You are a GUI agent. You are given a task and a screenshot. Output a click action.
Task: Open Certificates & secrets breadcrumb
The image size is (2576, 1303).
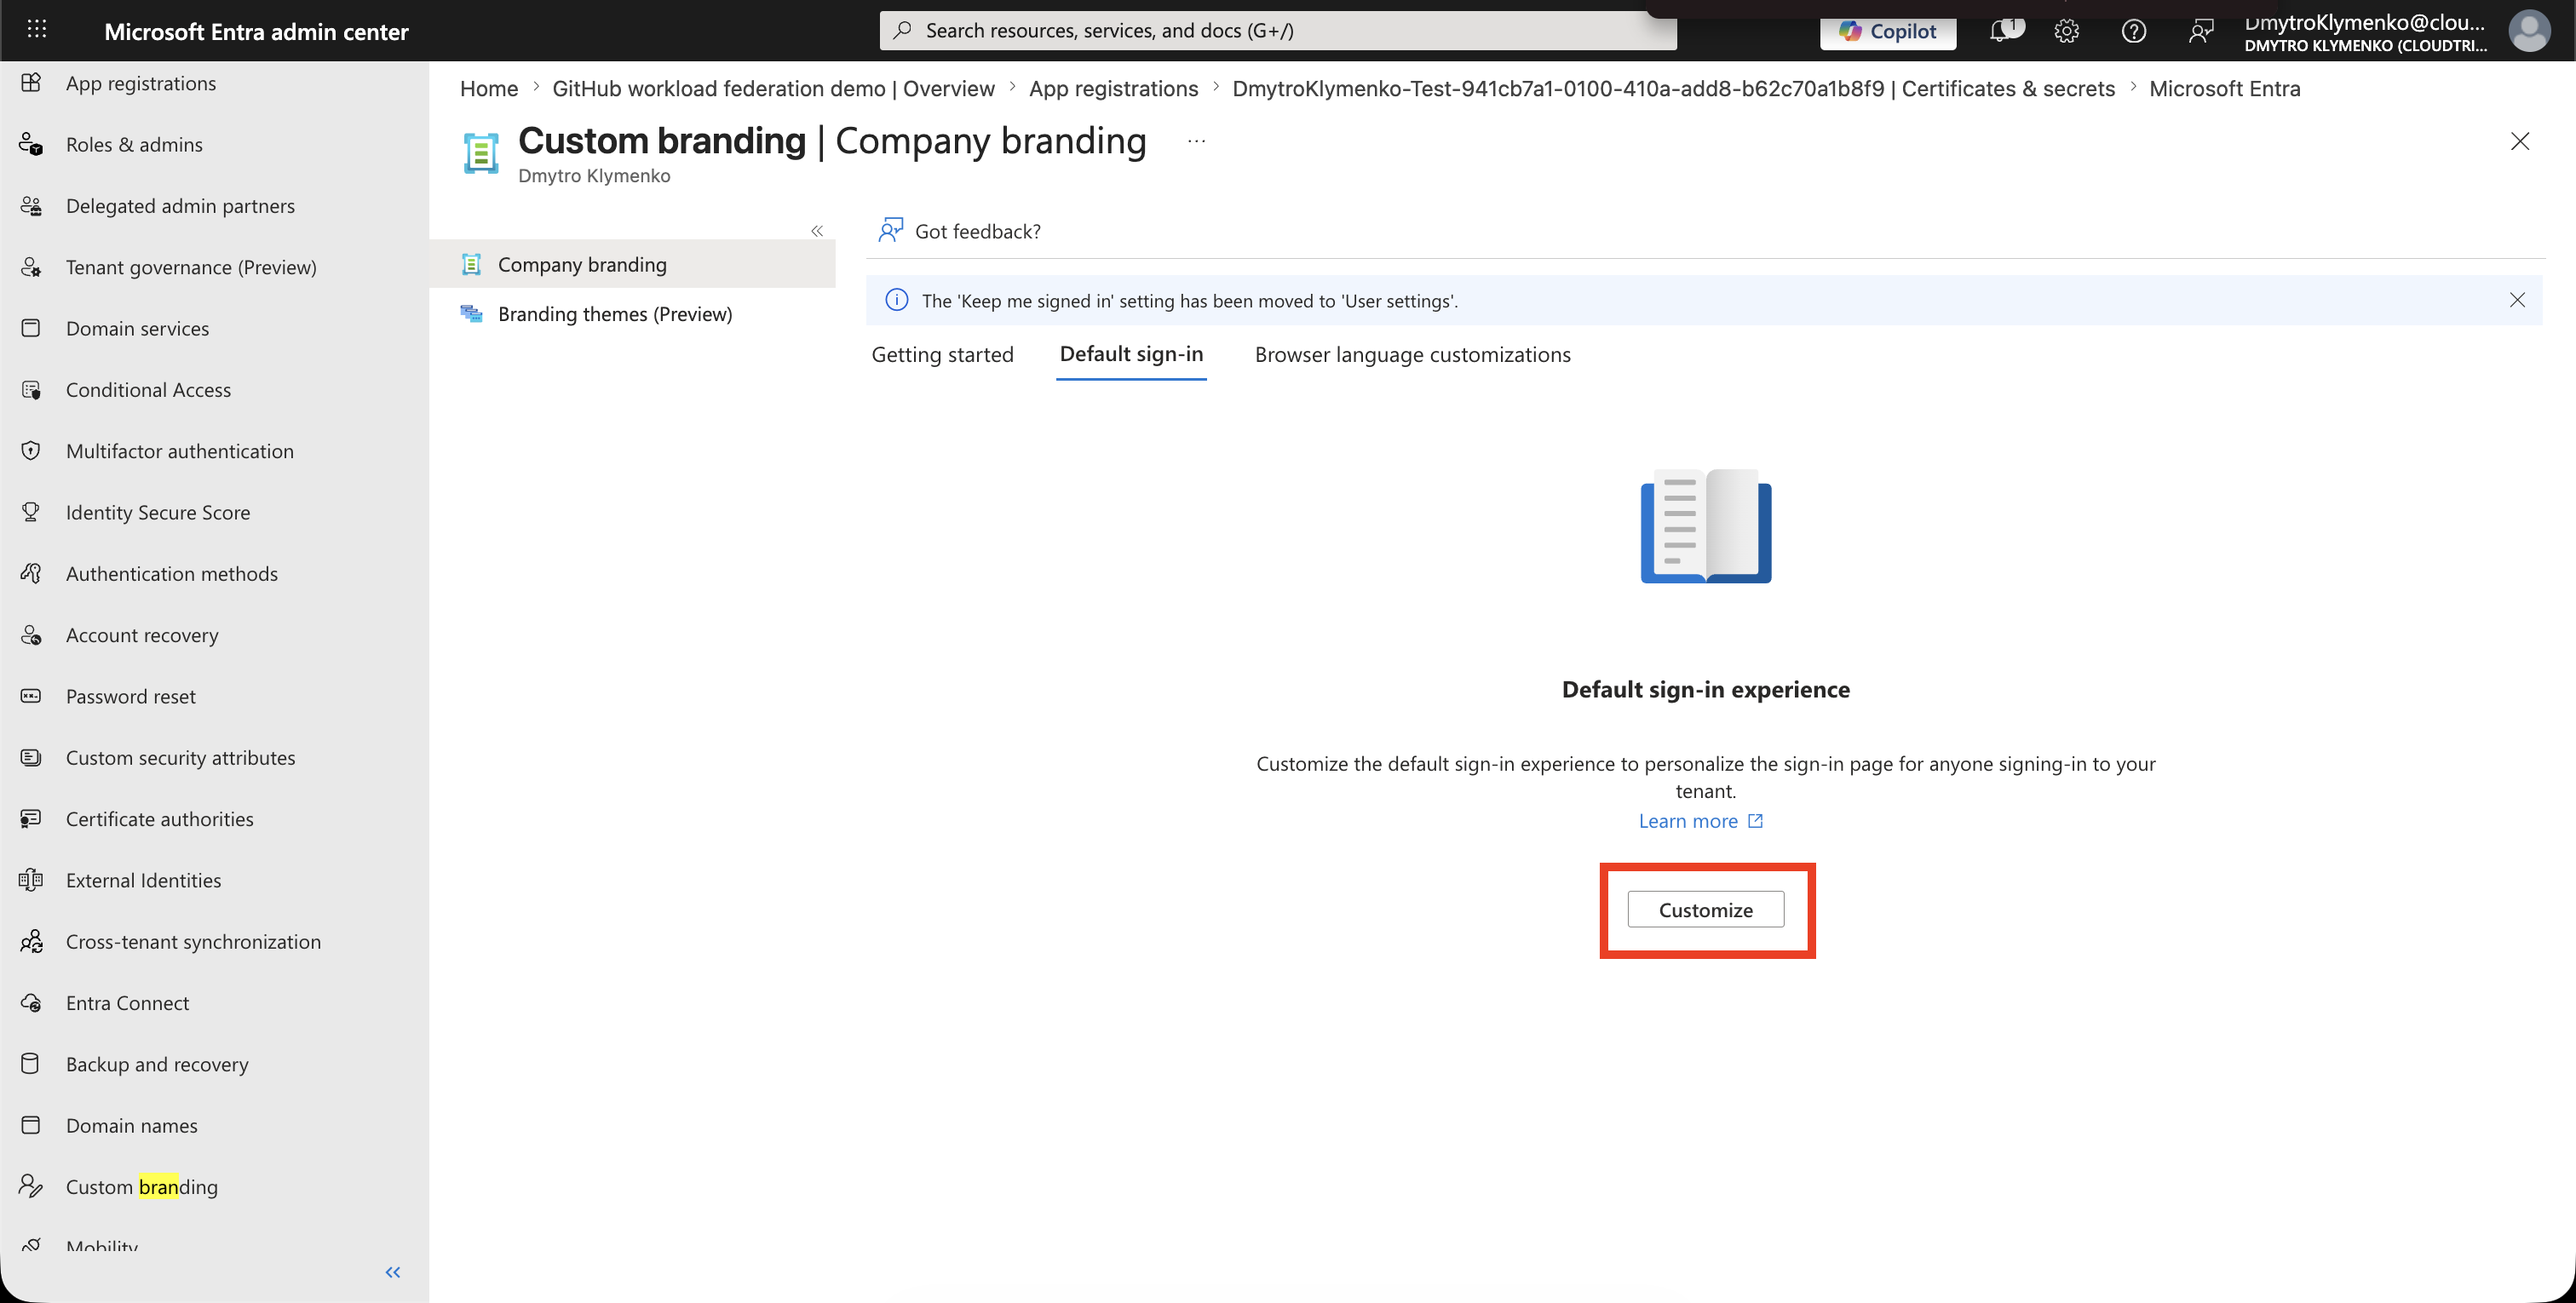pyautogui.click(x=1673, y=88)
